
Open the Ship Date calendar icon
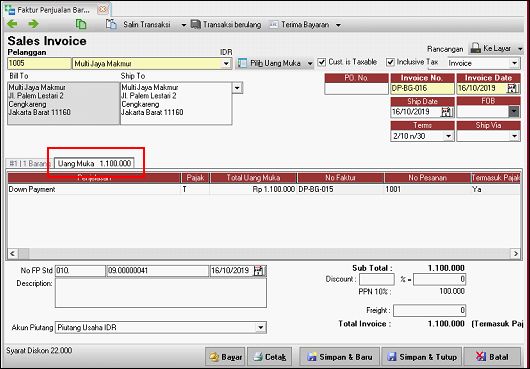click(447, 112)
